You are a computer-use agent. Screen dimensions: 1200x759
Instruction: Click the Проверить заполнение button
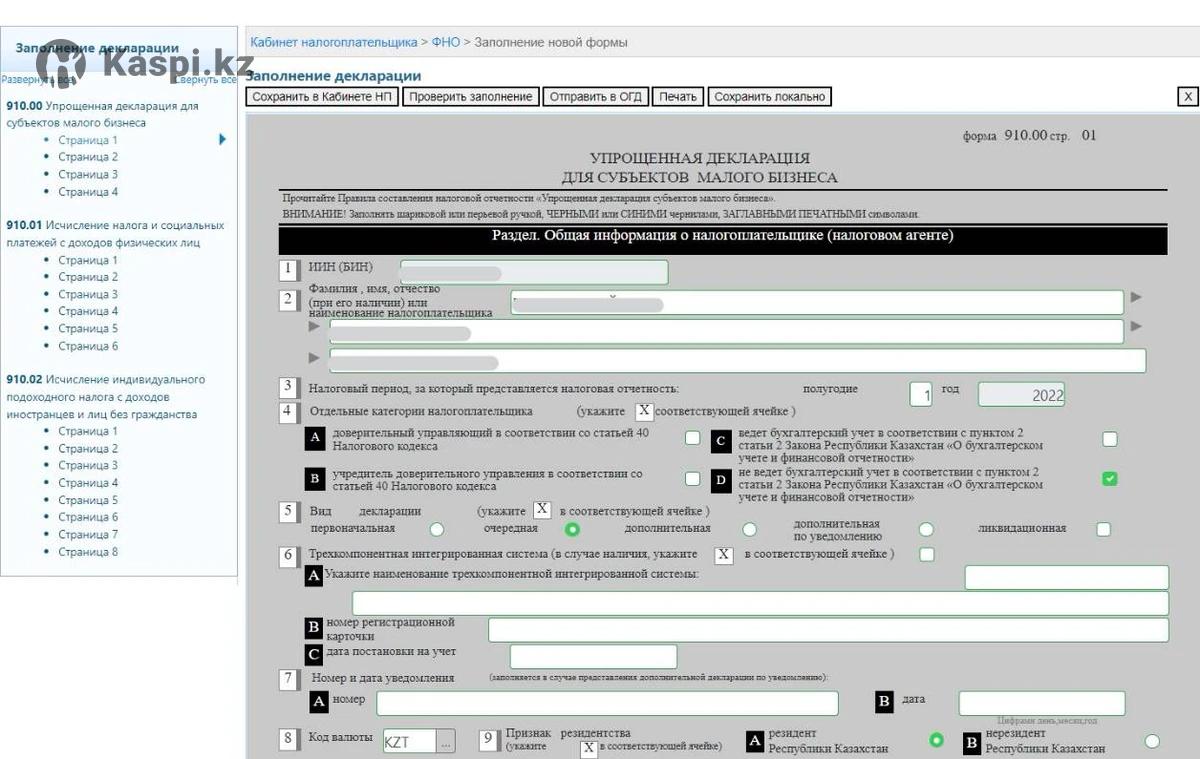coord(470,97)
